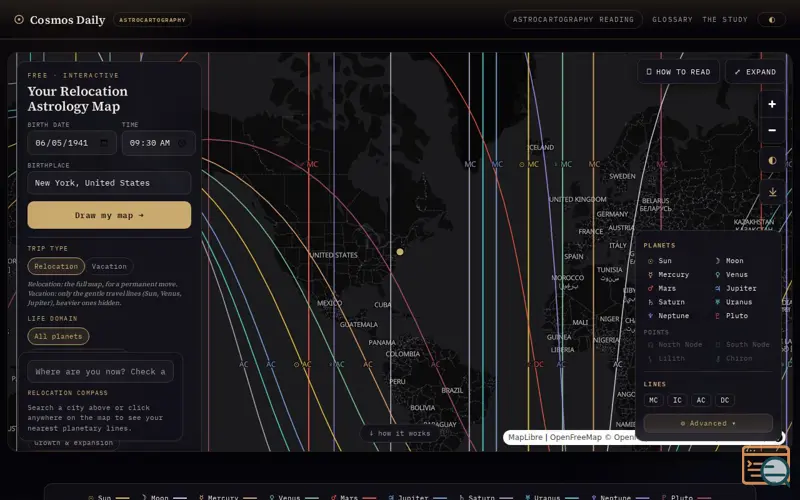This screenshot has width=800, height=500.
Task: Expand the Advanced options dropdown
Action: (x=708, y=423)
